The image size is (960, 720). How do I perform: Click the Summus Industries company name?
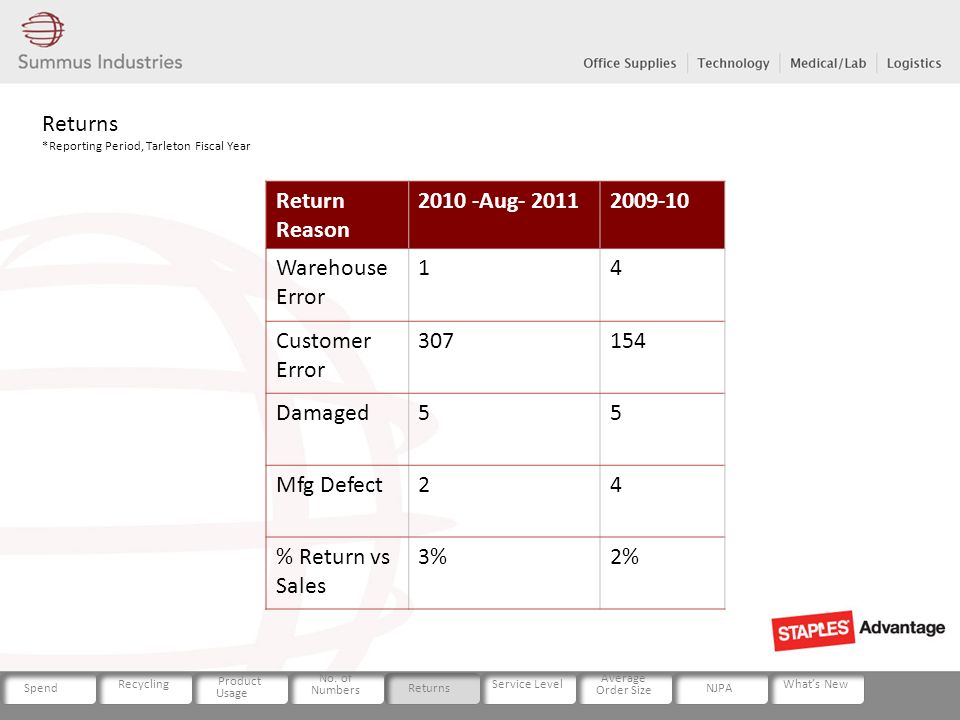point(100,62)
